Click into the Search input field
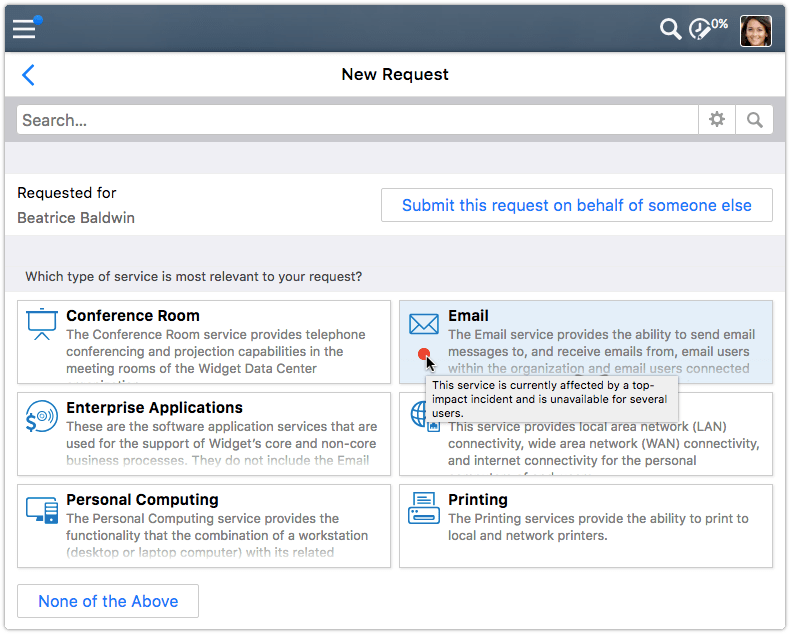Screen dimensions: 790x634 tap(357, 120)
